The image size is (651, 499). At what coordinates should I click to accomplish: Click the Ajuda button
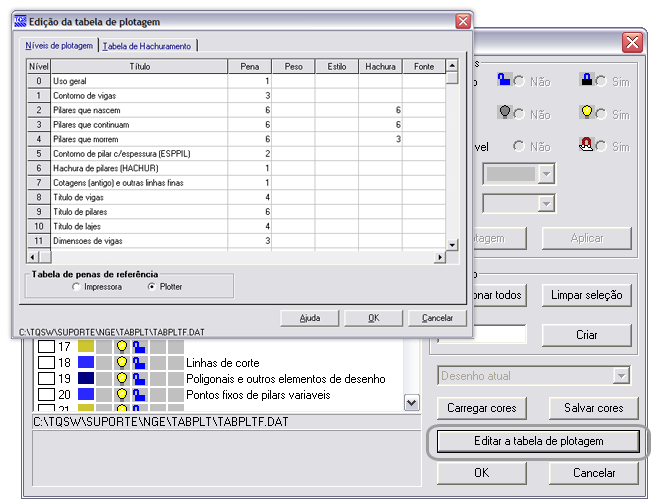pos(310,318)
